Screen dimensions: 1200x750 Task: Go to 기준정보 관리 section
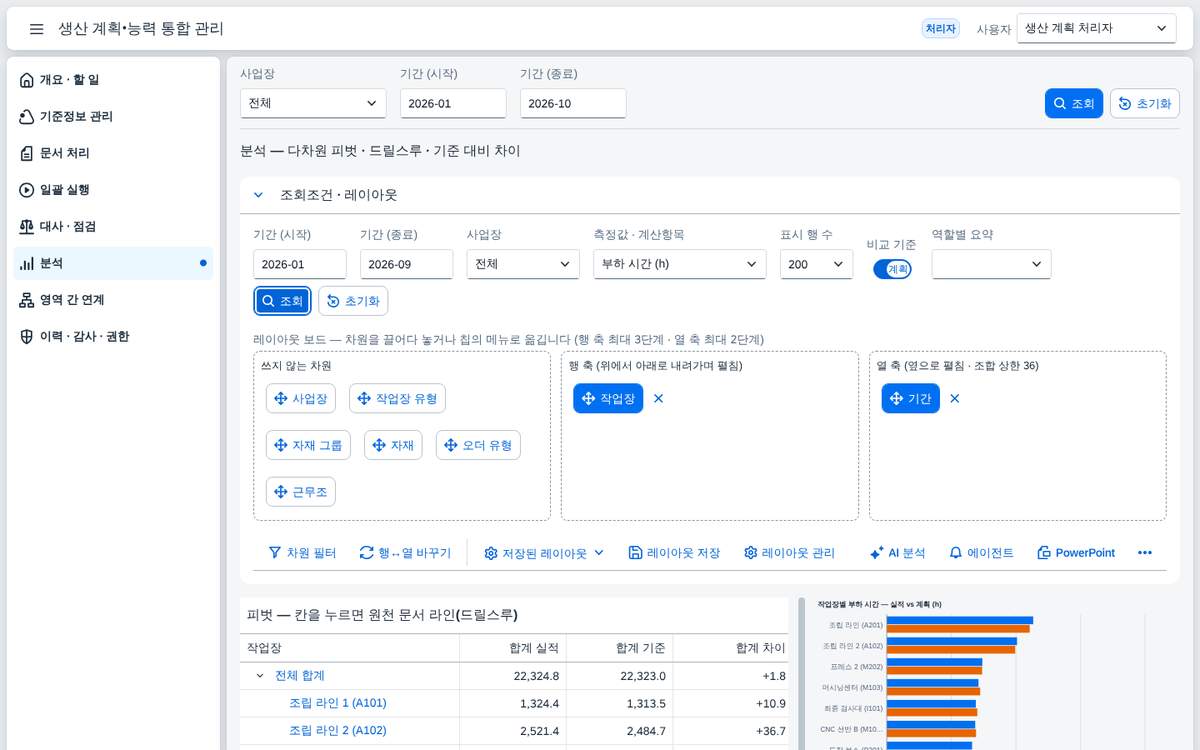[x=113, y=117]
